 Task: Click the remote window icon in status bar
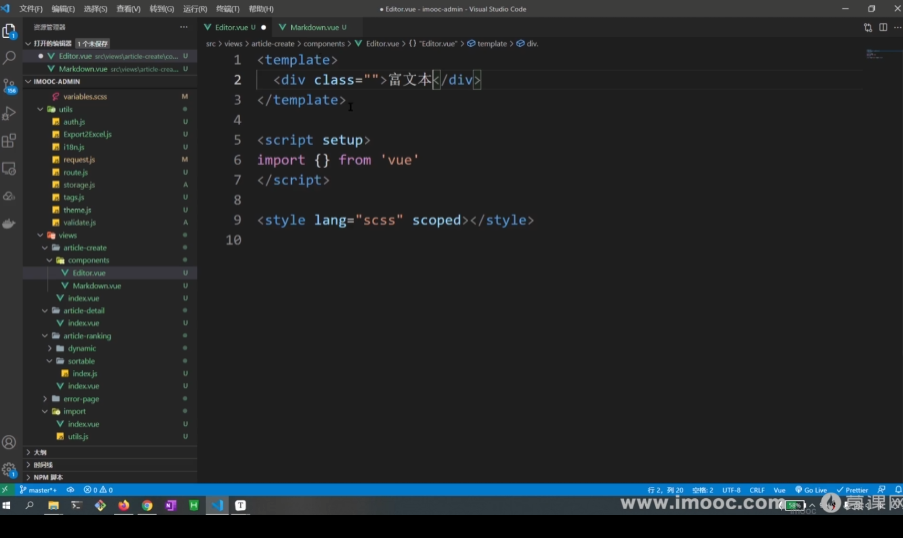tap(5, 490)
